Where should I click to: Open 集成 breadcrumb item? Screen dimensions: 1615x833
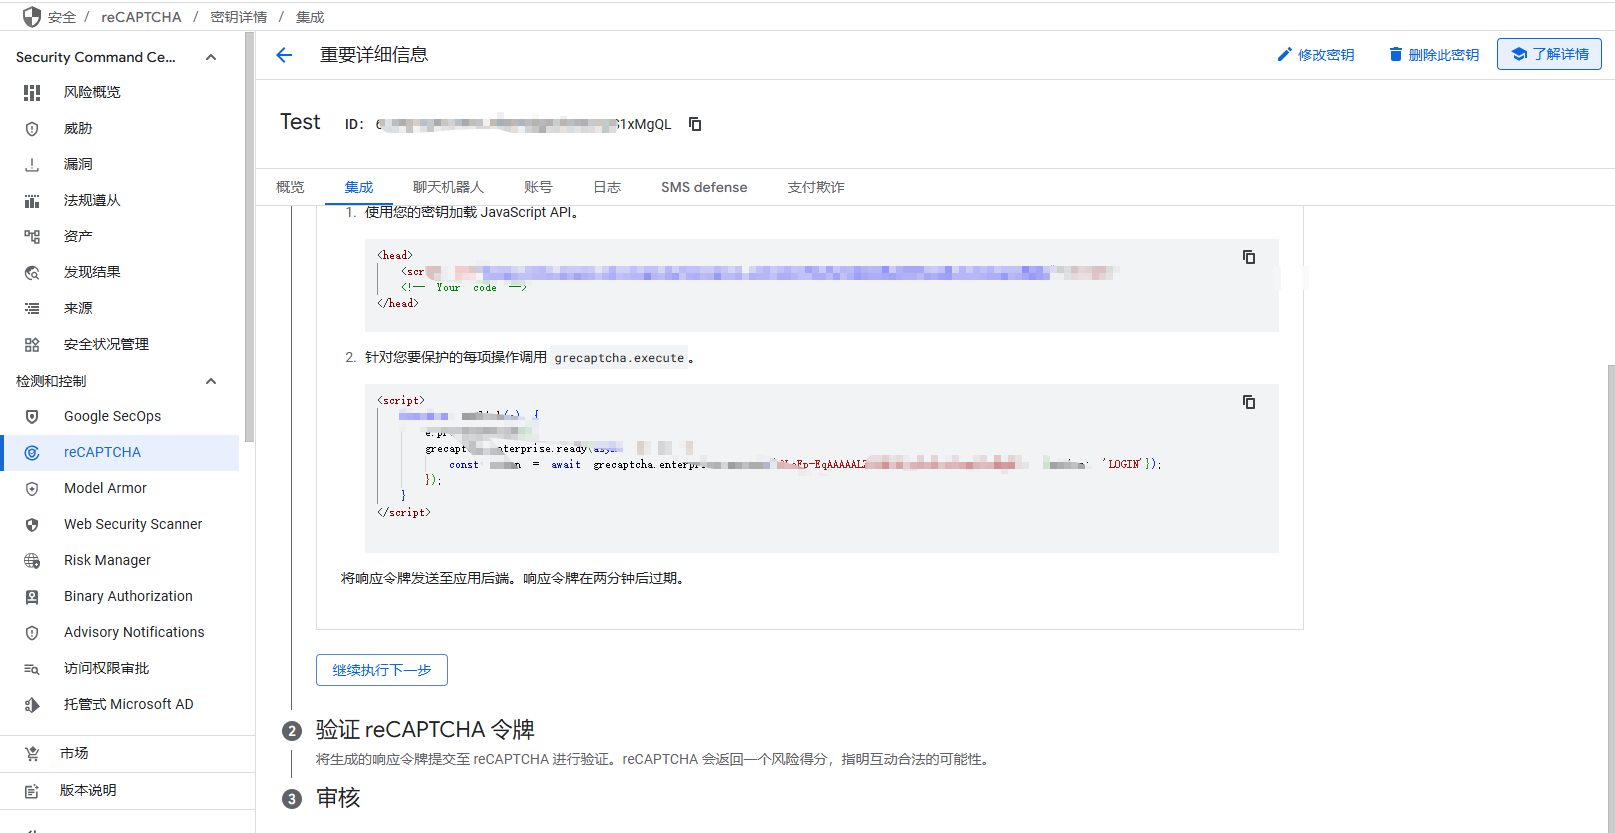(310, 17)
